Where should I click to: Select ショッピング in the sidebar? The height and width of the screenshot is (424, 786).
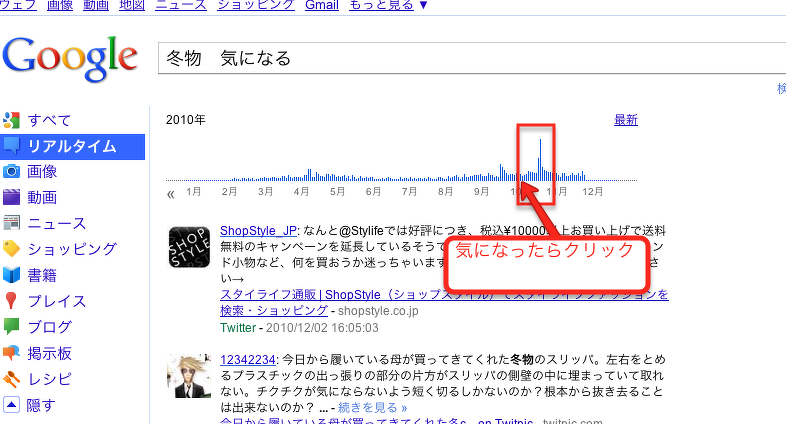pos(72,249)
